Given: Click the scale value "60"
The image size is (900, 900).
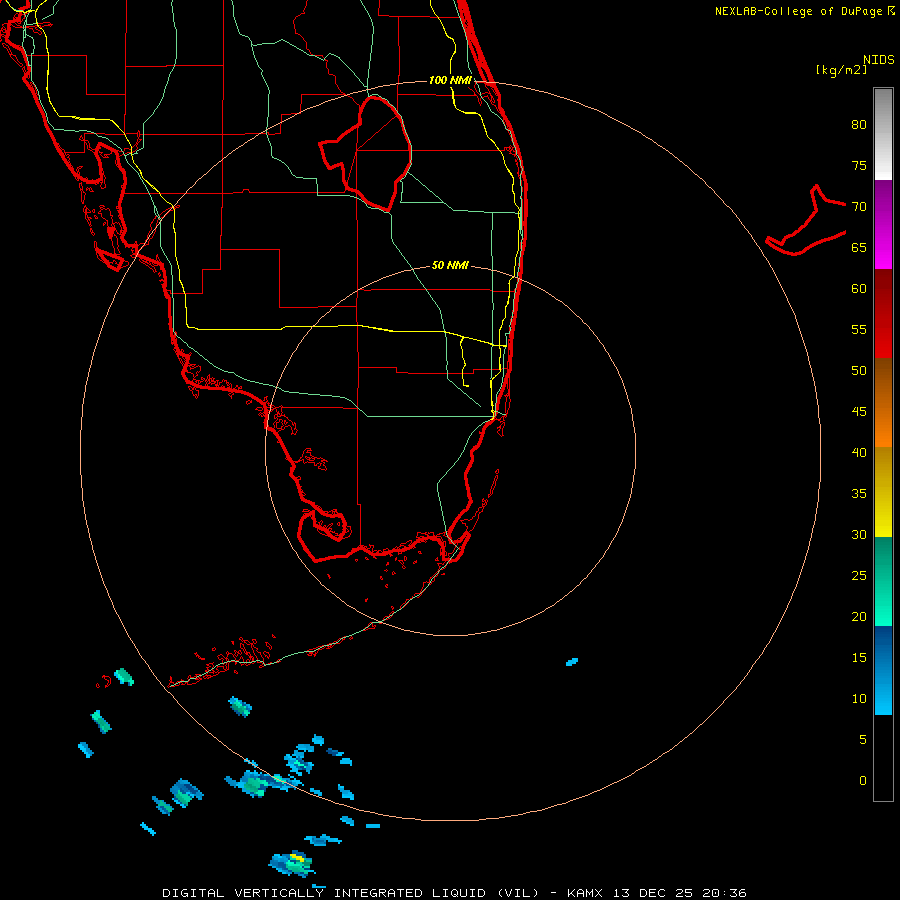Looking at the screenshot, I should point(859,289).
